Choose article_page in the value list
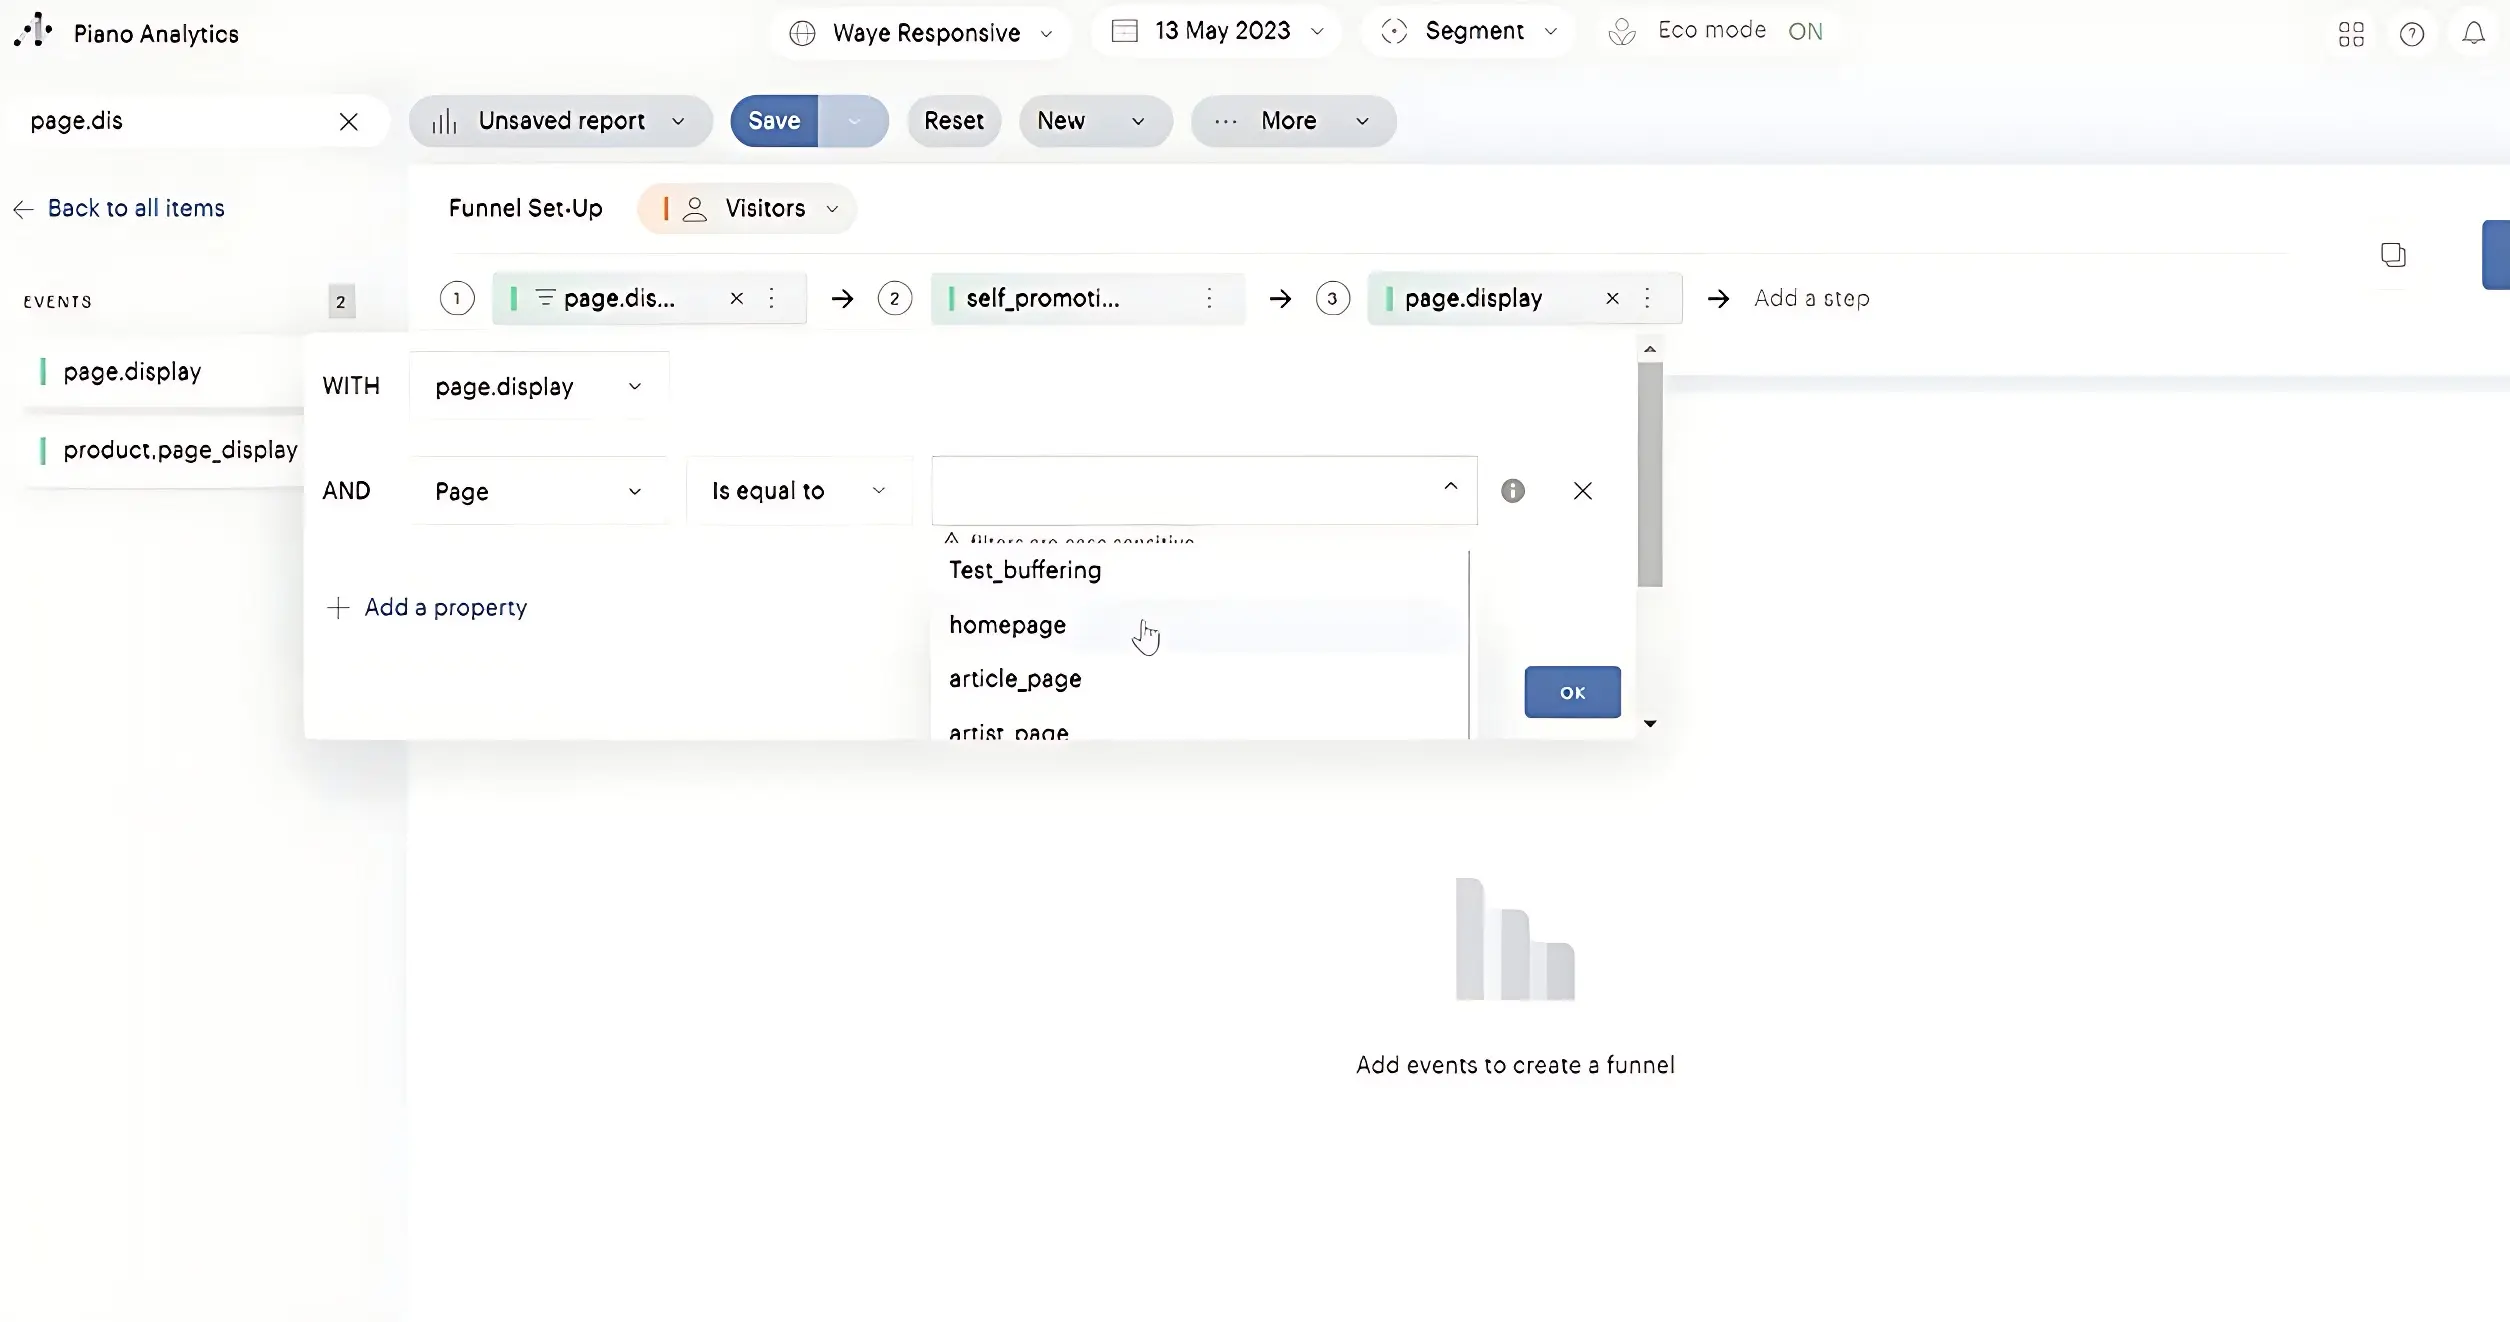The image size is (2510, 1322). point(1014,679)
